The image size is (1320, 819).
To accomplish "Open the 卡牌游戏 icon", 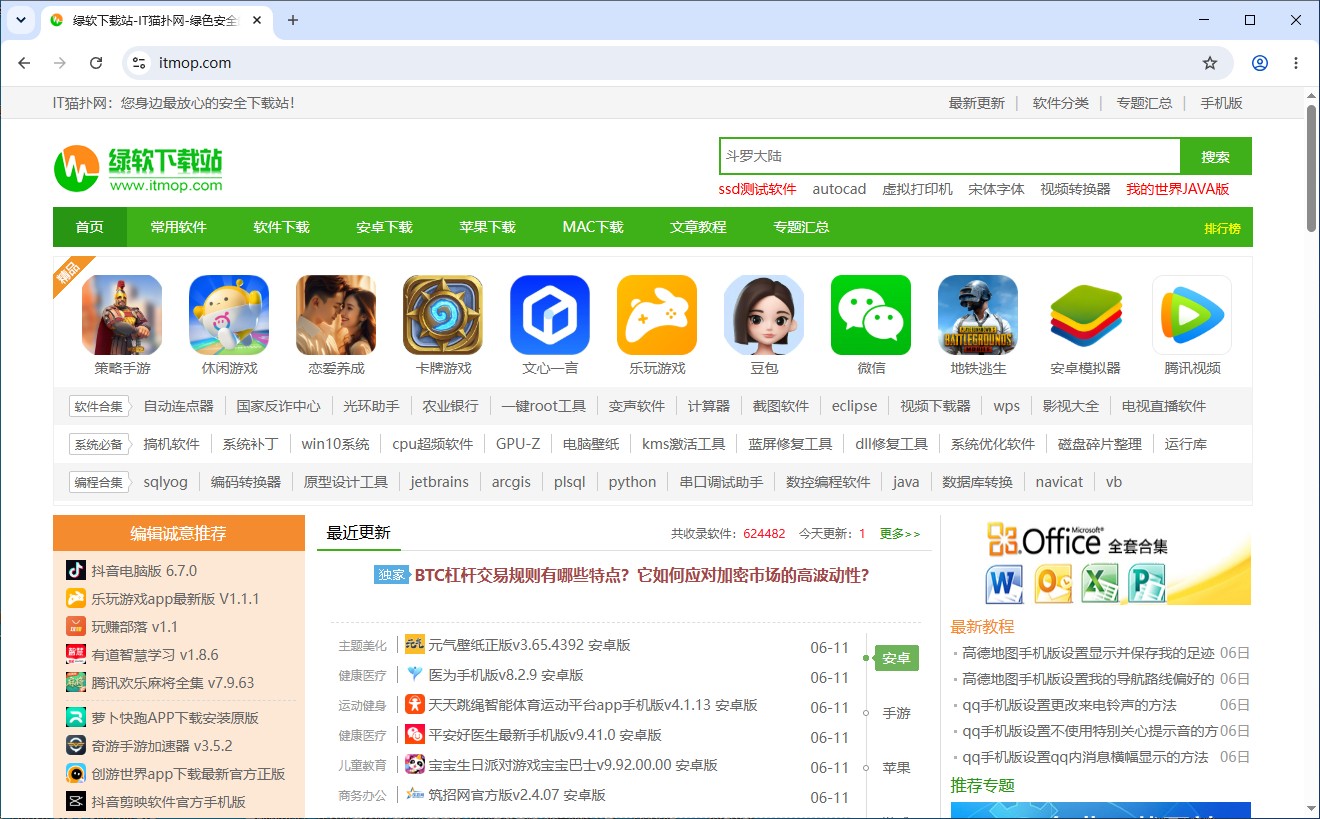I will tap(443, 315).
